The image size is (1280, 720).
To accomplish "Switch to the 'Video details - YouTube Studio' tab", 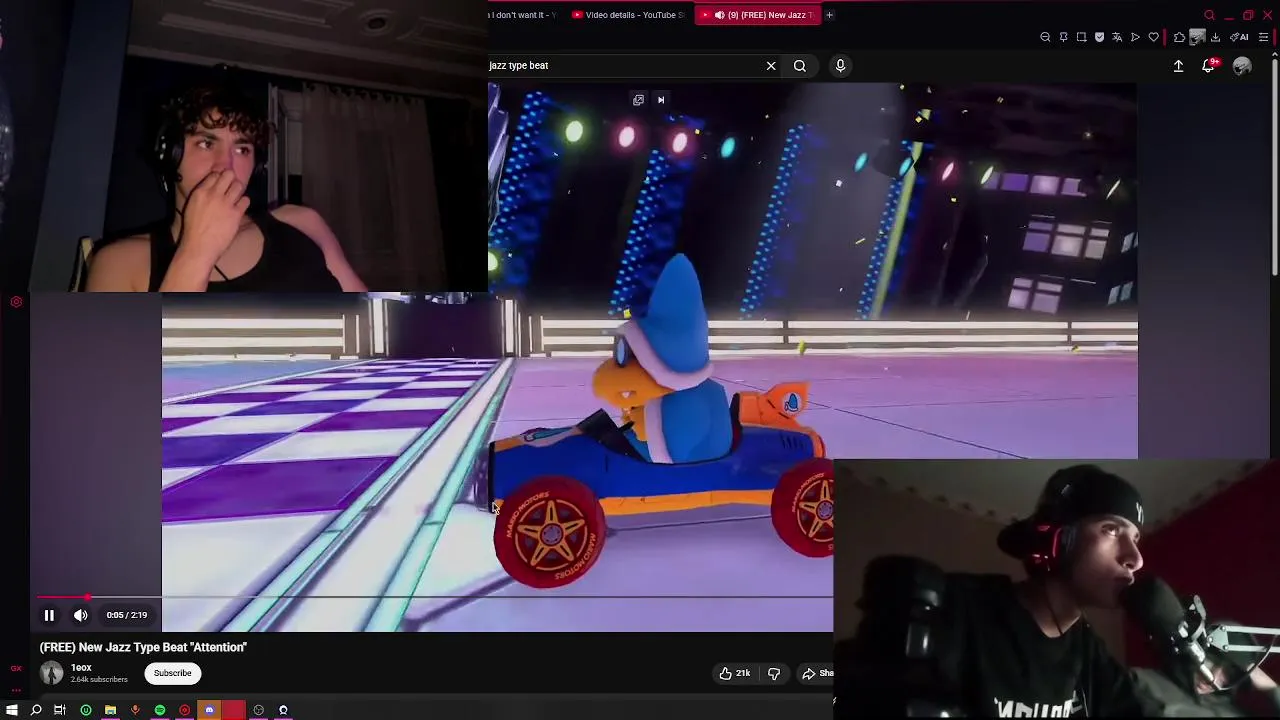I will click(x=630, y=15).
